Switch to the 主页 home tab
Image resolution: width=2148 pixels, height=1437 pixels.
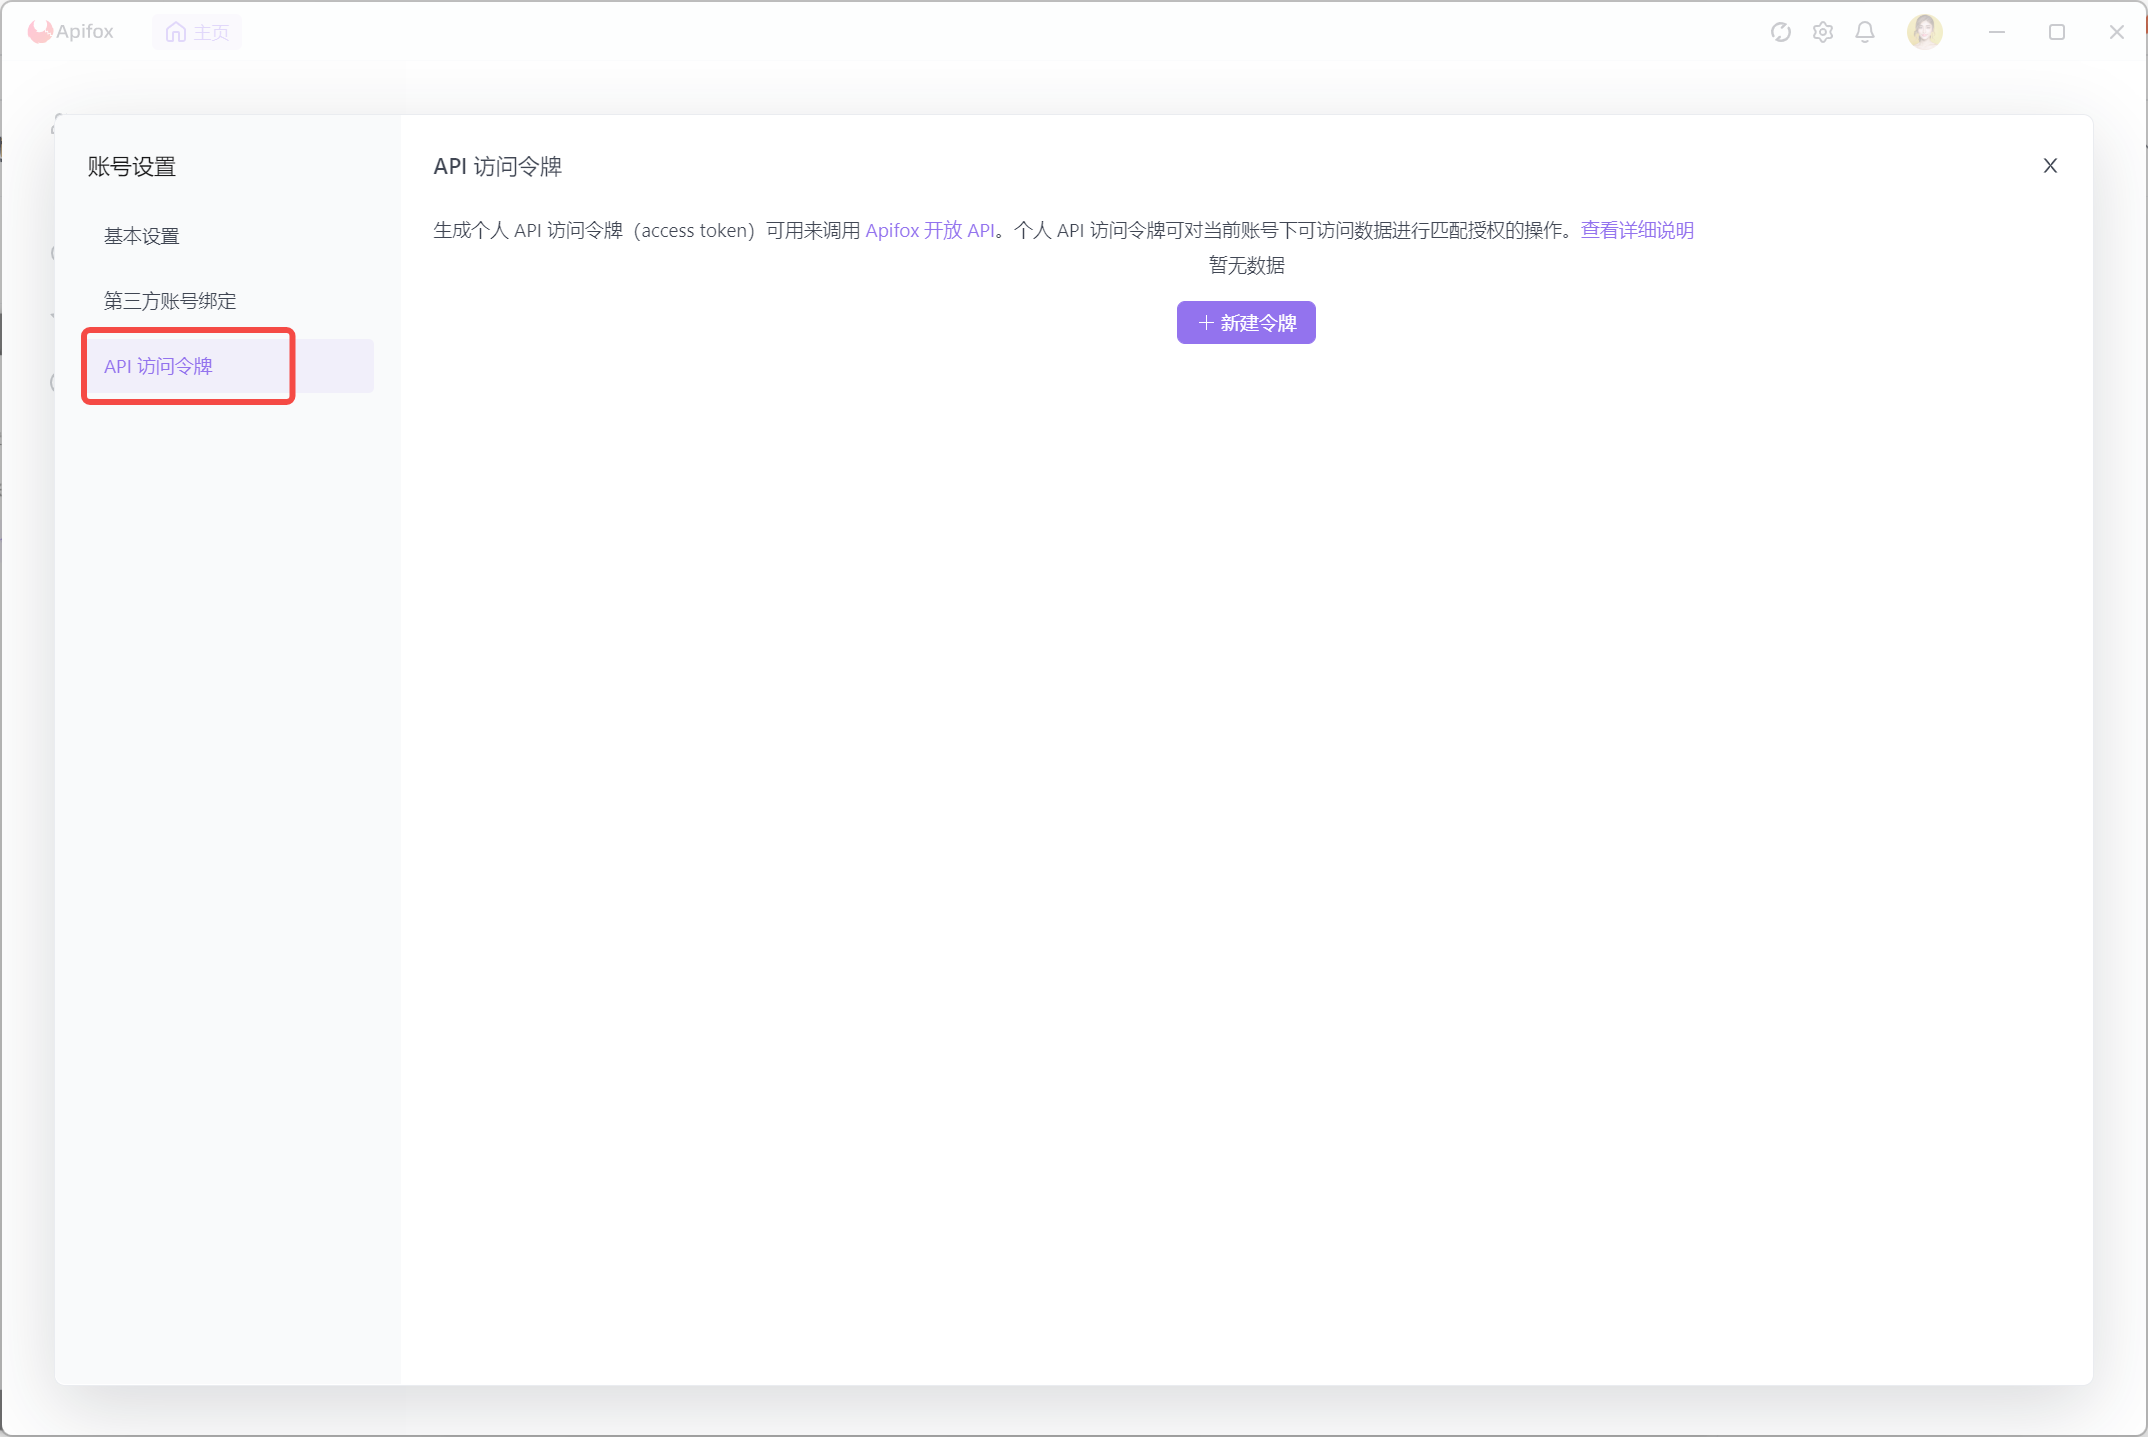click(x=197, y=32)
